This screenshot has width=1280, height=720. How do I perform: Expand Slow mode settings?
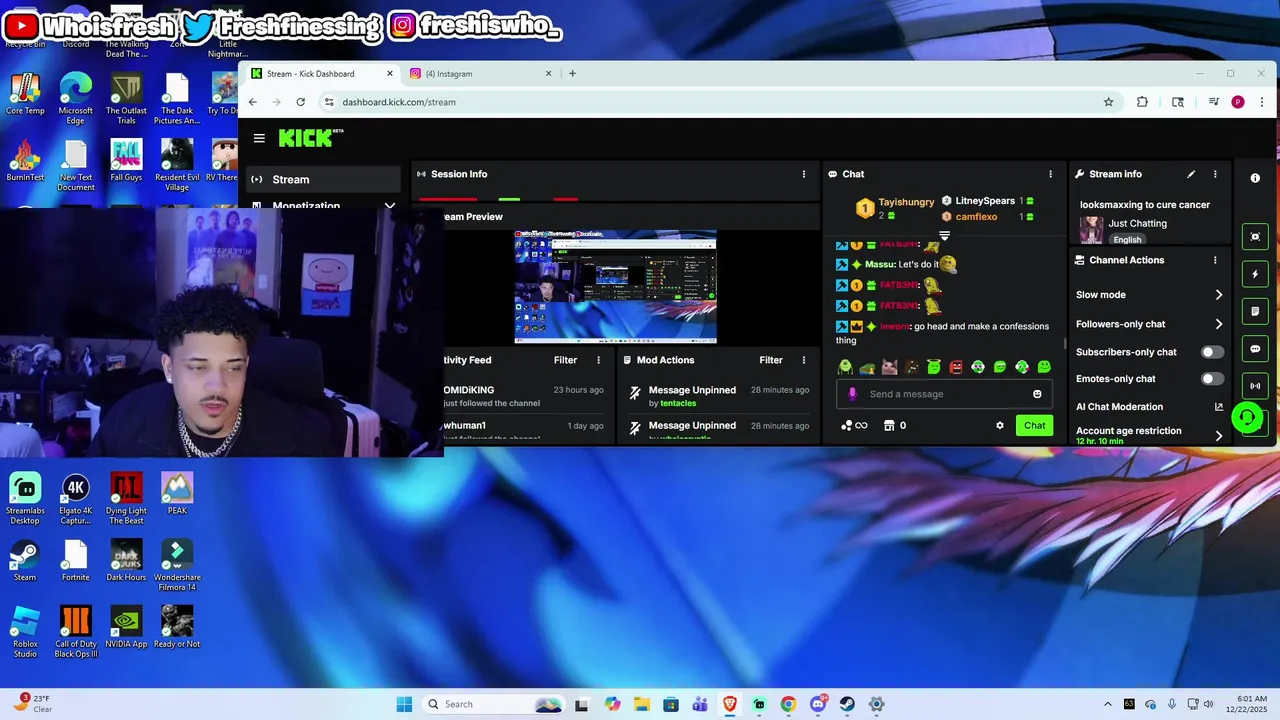1218,295
